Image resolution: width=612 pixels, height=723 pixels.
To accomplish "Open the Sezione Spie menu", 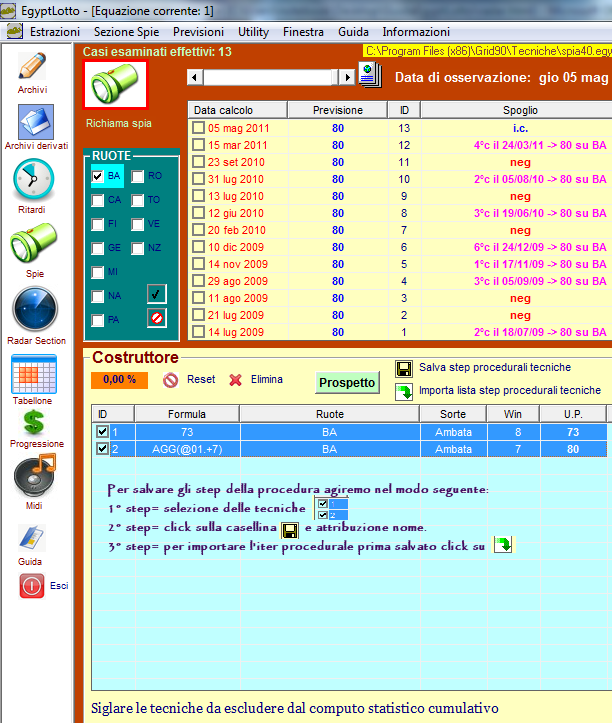I will point(126,32).
